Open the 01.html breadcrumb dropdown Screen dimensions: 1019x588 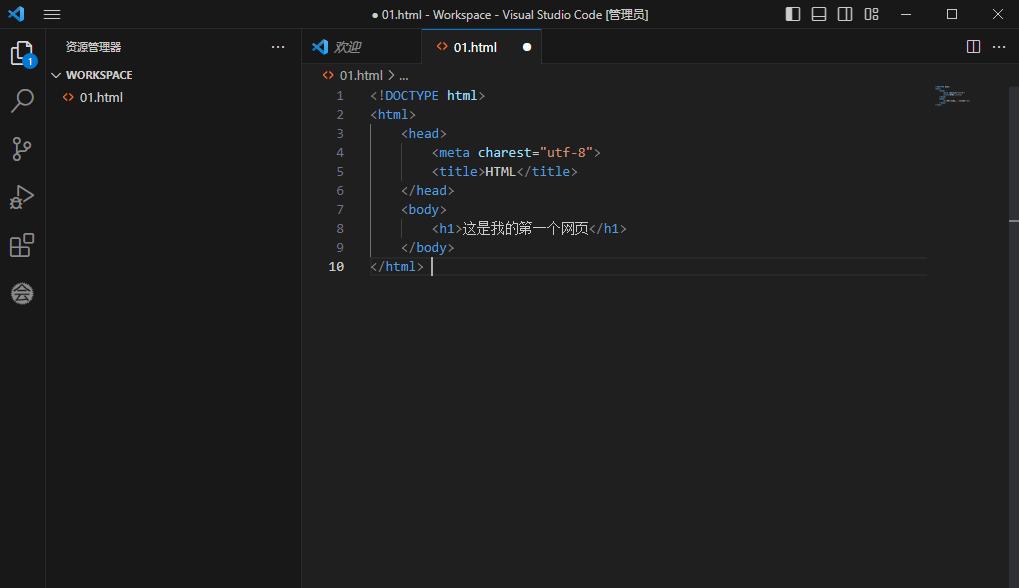tap(360, 75)
